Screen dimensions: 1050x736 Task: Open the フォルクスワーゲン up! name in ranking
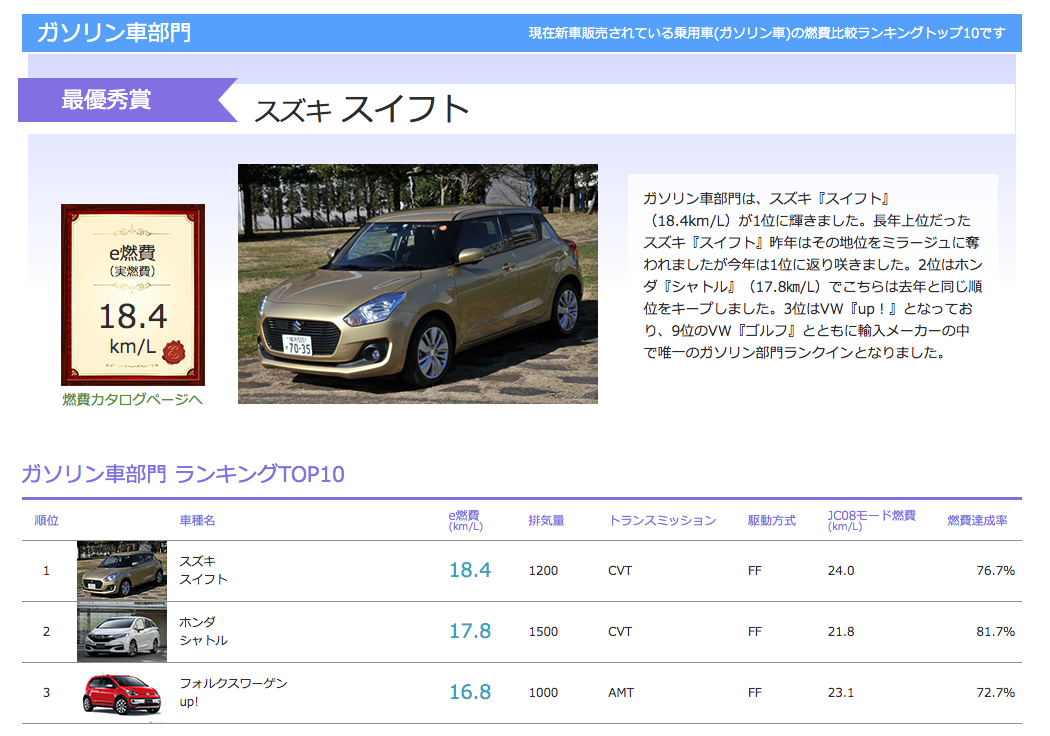(x=232, y=692)
